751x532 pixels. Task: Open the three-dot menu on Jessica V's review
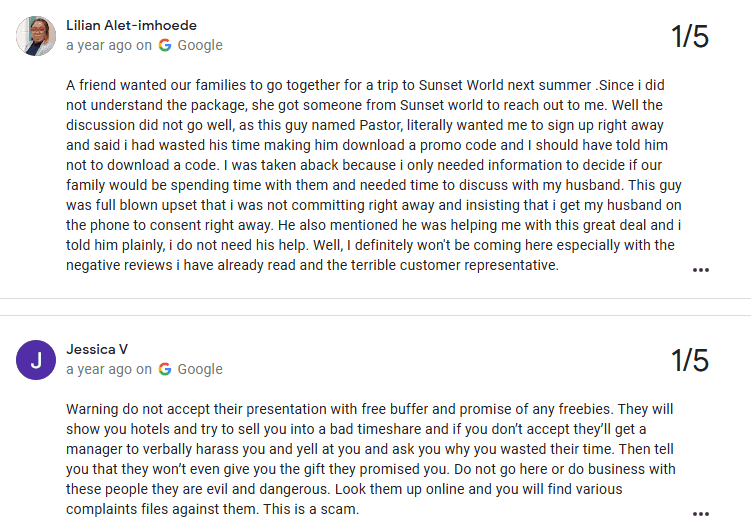(700, 513)
